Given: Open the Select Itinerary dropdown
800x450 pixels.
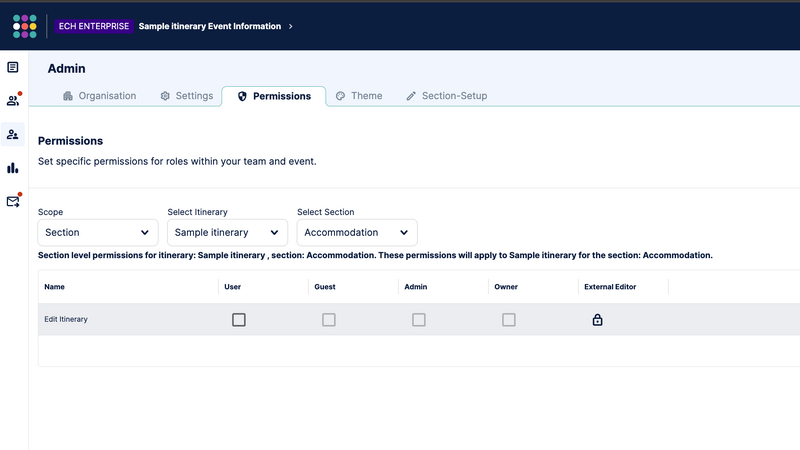Looking at the screenshot, I should pos(228,233).
